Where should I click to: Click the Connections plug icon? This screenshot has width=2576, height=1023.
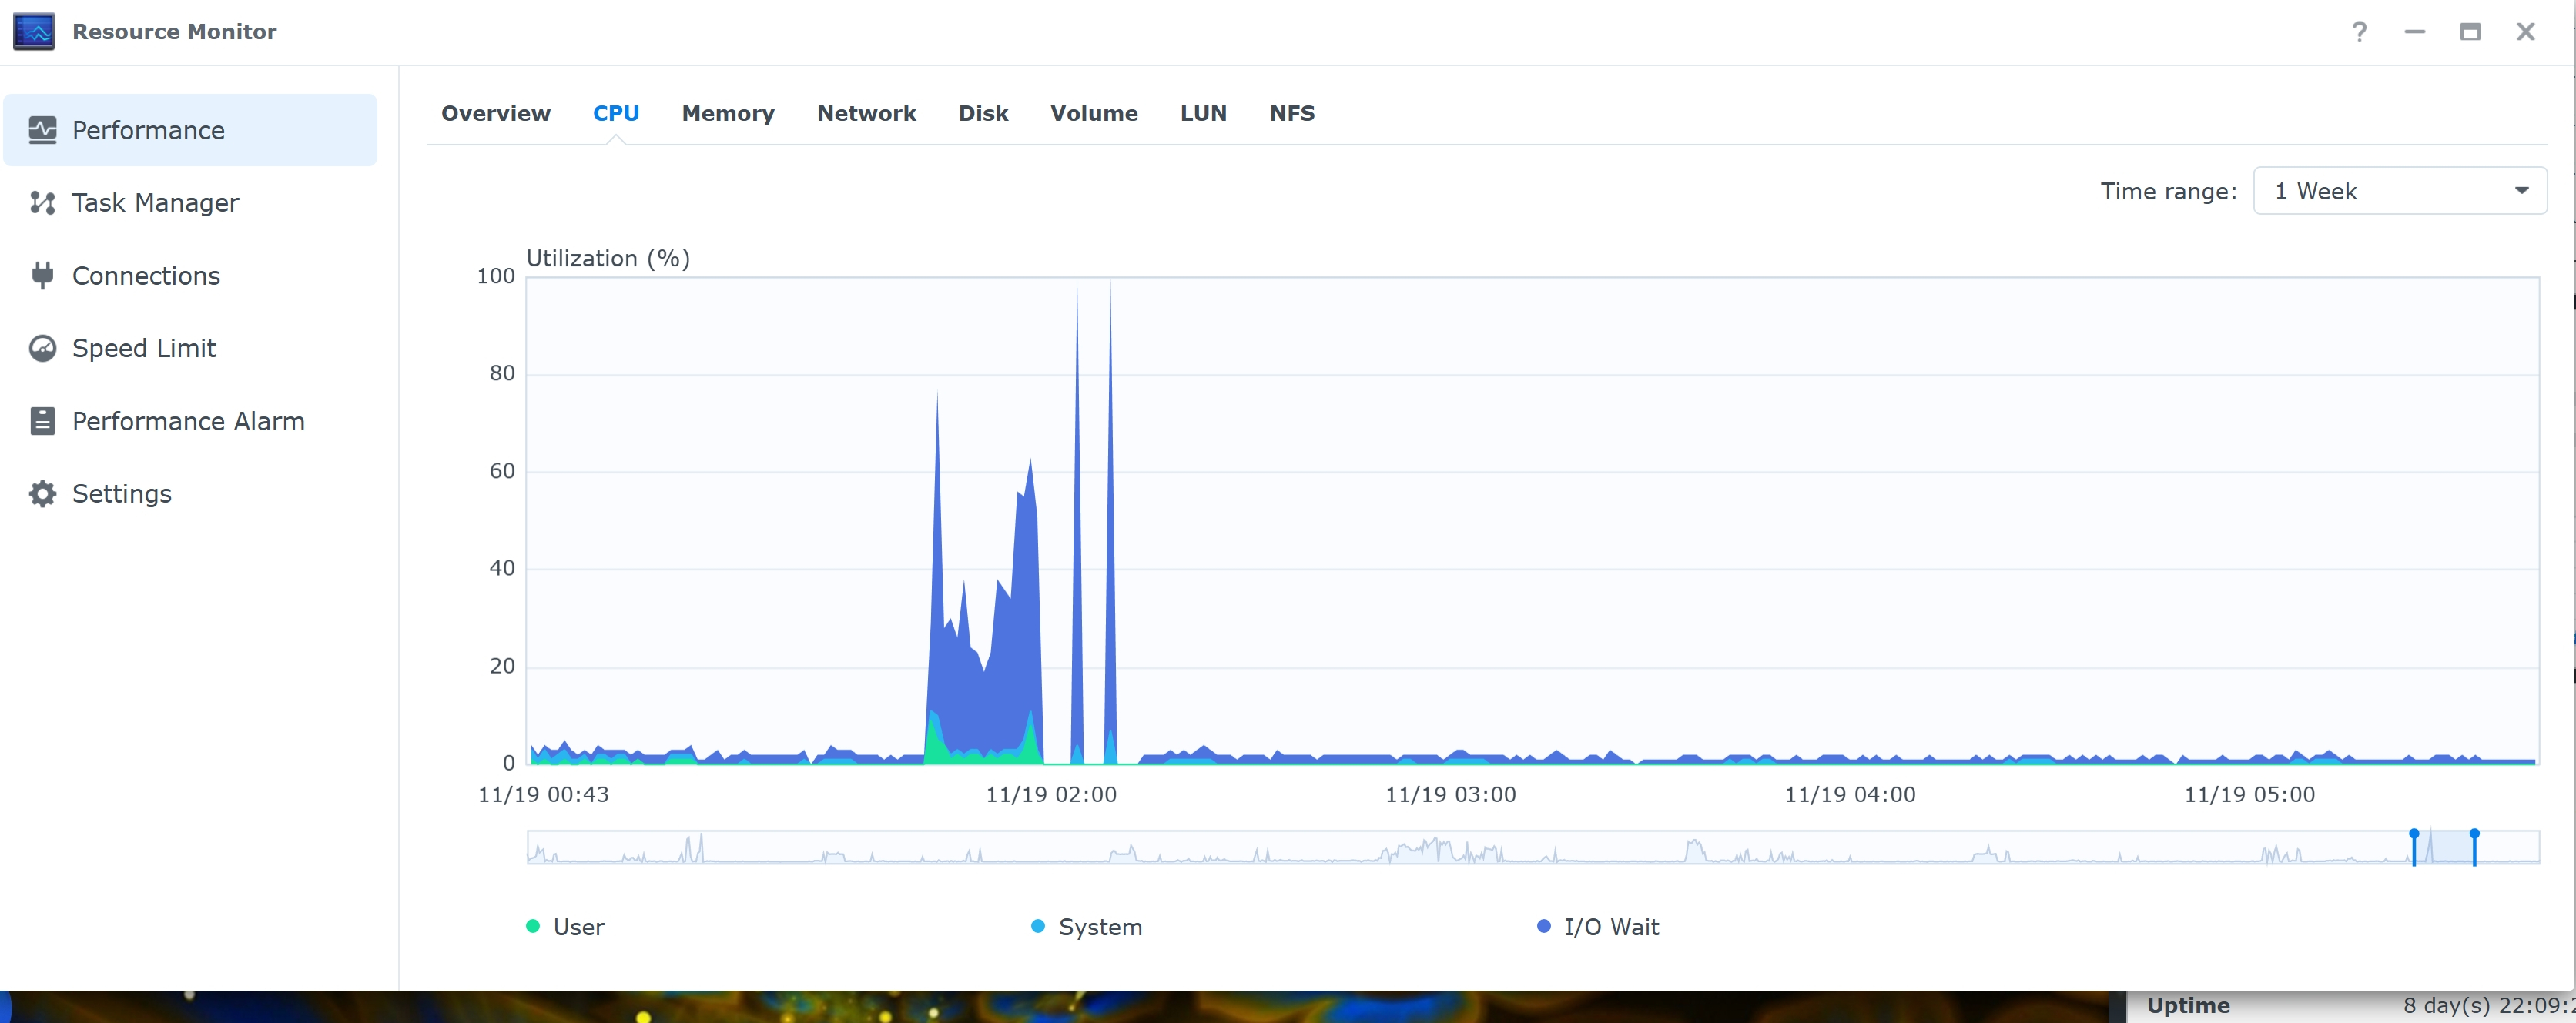pos(42,275)
